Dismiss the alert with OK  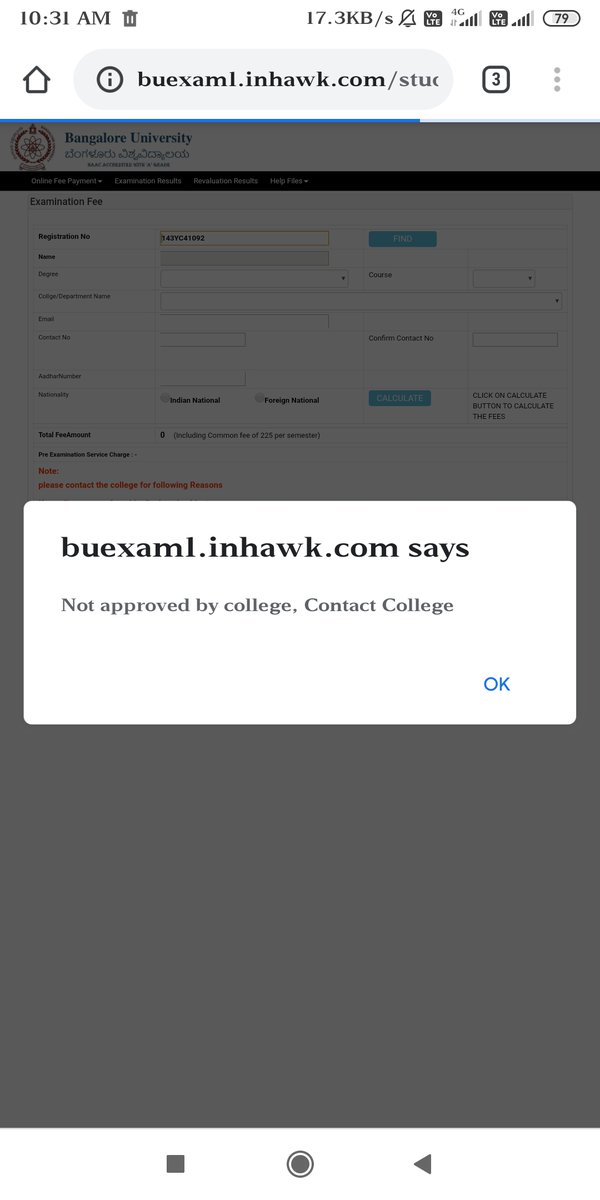coord(497,684)
